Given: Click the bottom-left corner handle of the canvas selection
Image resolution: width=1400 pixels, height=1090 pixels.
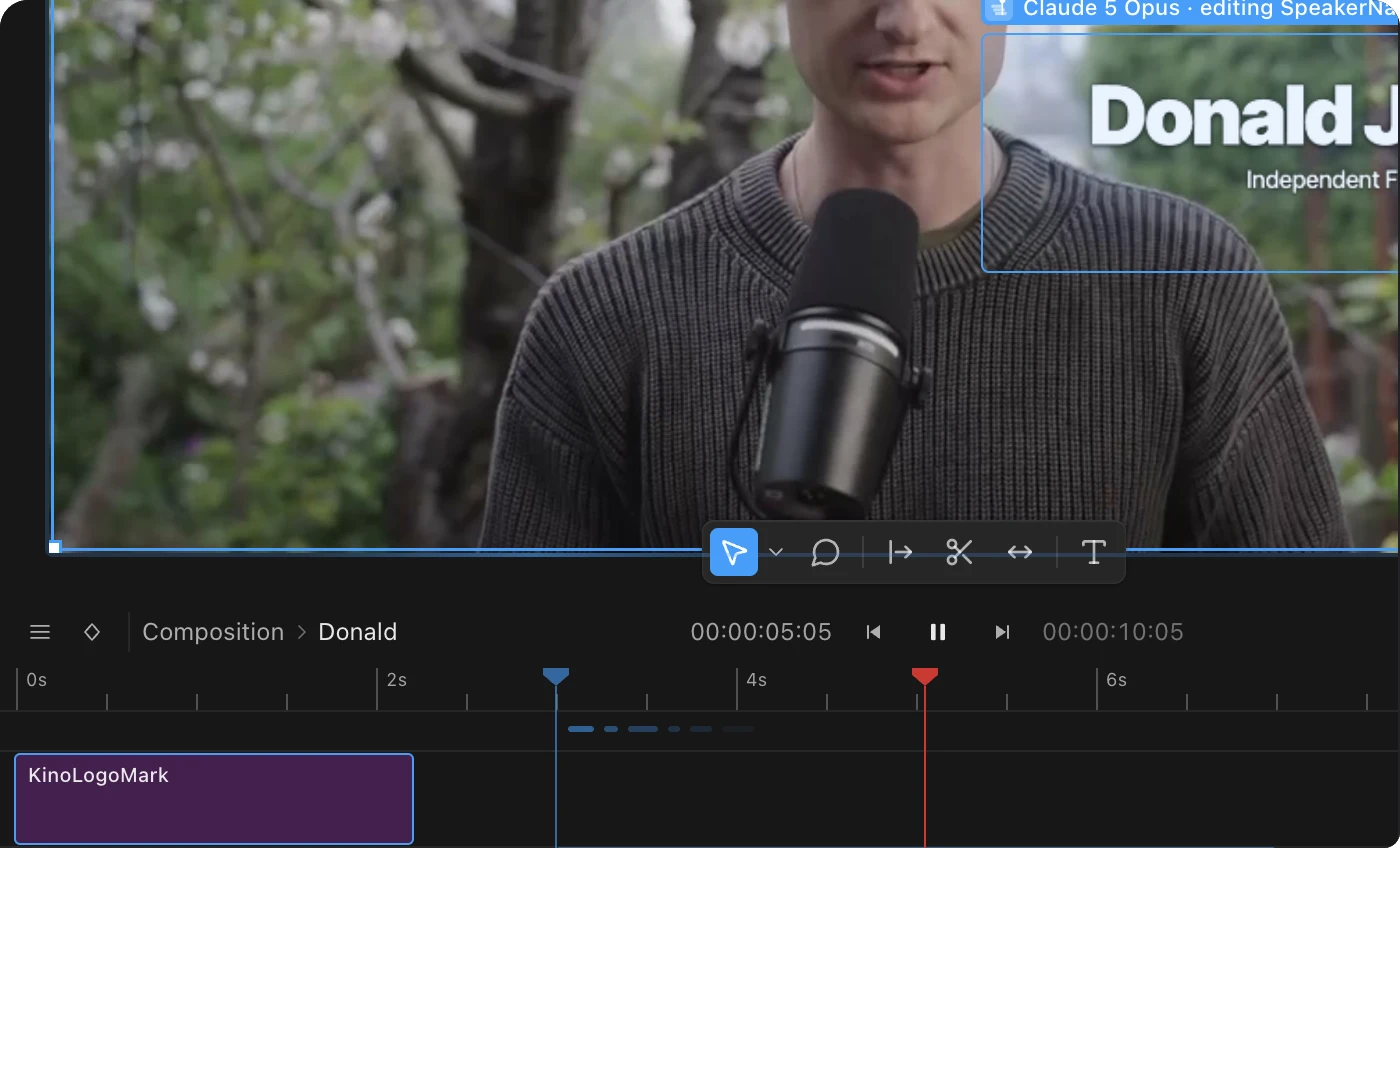Looking at the screenshot, I should pyautogui.click(x=55, y=547).
